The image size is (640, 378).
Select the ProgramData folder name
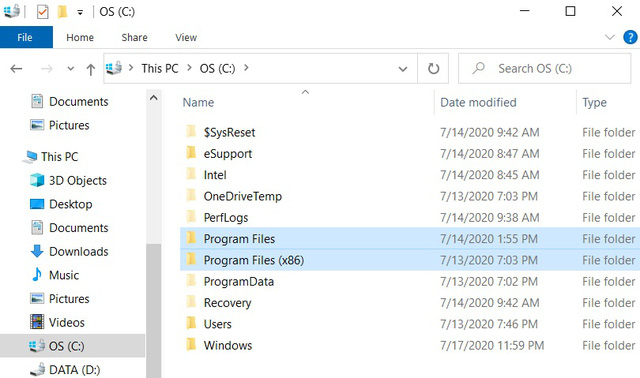[239, 282]
